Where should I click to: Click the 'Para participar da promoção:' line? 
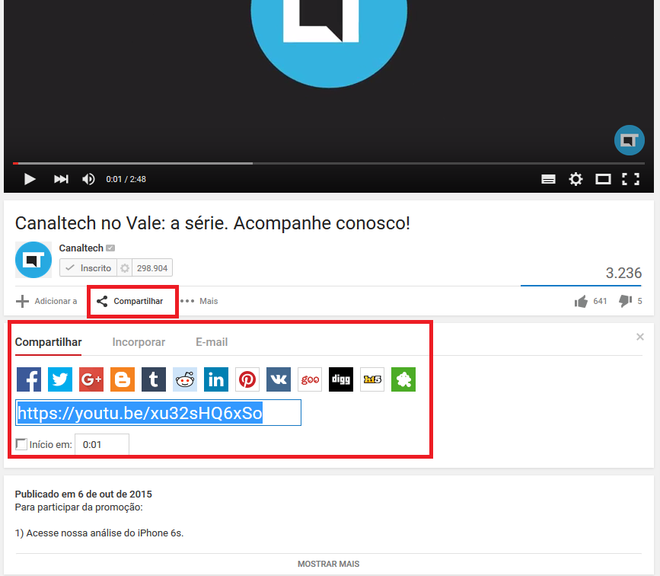coord(79,507)
